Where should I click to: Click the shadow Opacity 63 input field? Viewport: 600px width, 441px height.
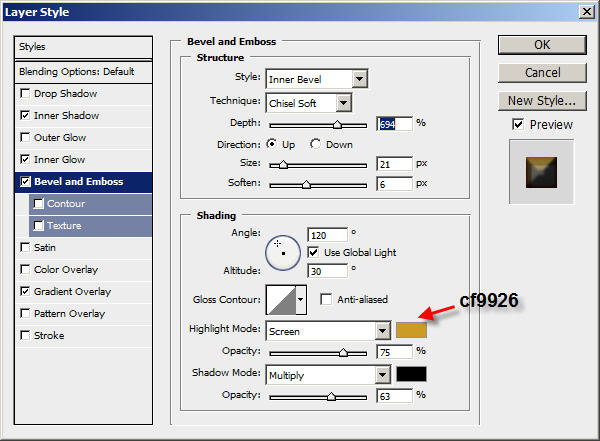point(394,396)
